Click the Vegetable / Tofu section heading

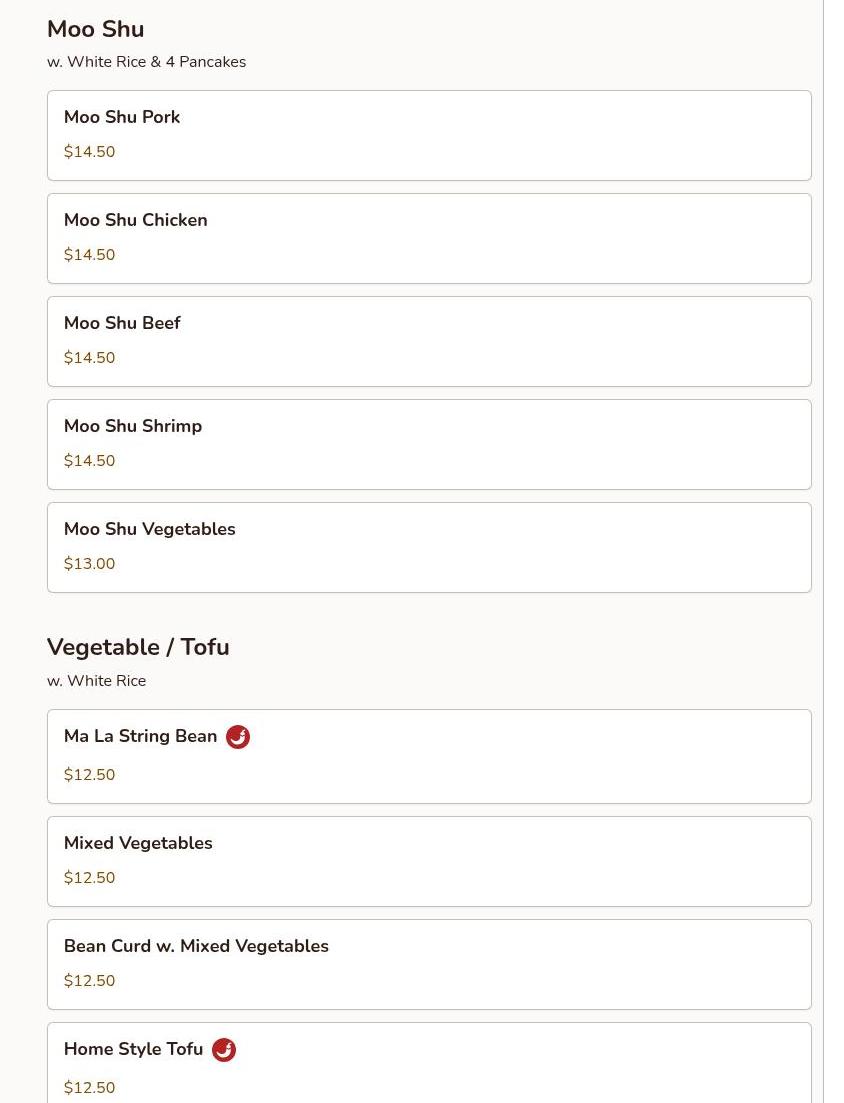138,647
